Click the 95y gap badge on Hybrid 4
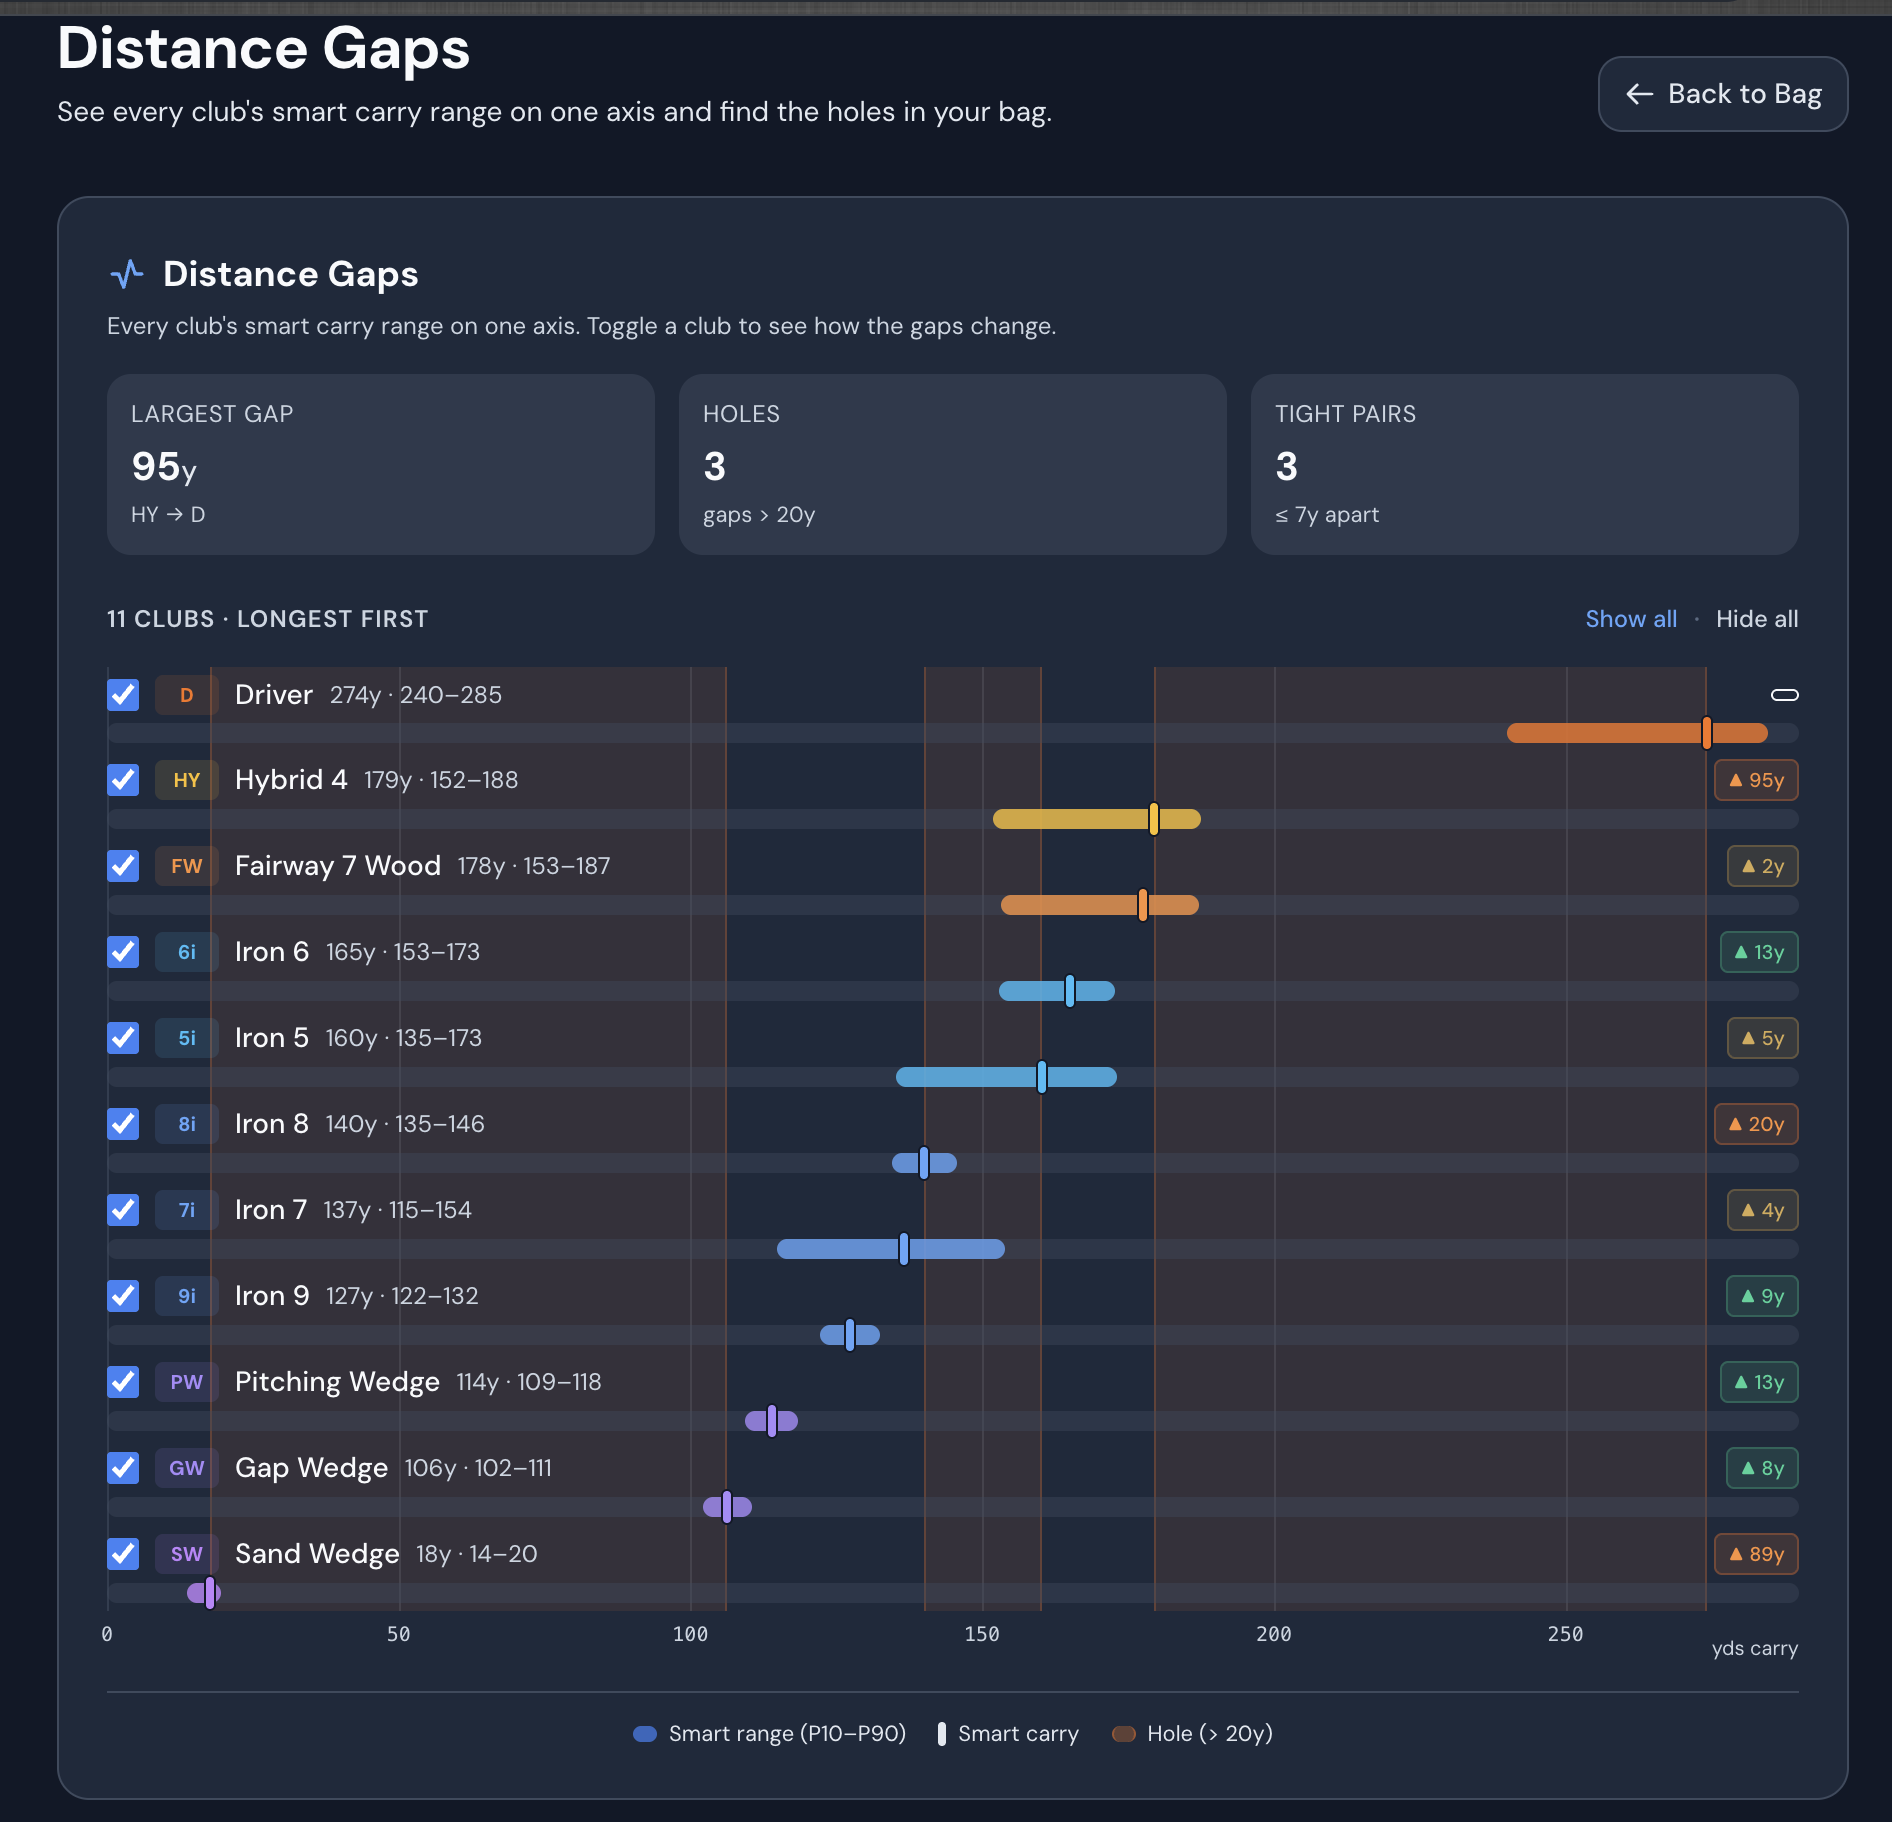Image resolution: width=1892 pixels, height=1822 pixels. [1756, 781]
